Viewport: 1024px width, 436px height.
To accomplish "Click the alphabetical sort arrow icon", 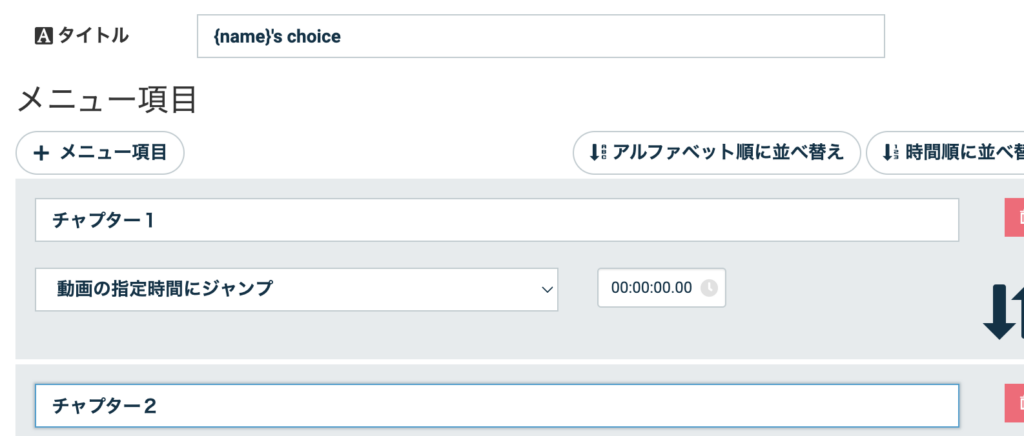I will tap(597, 153).
